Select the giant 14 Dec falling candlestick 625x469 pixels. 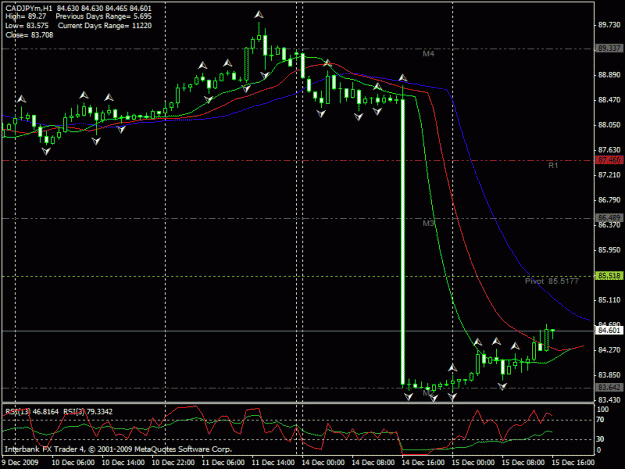coord(403,241)
